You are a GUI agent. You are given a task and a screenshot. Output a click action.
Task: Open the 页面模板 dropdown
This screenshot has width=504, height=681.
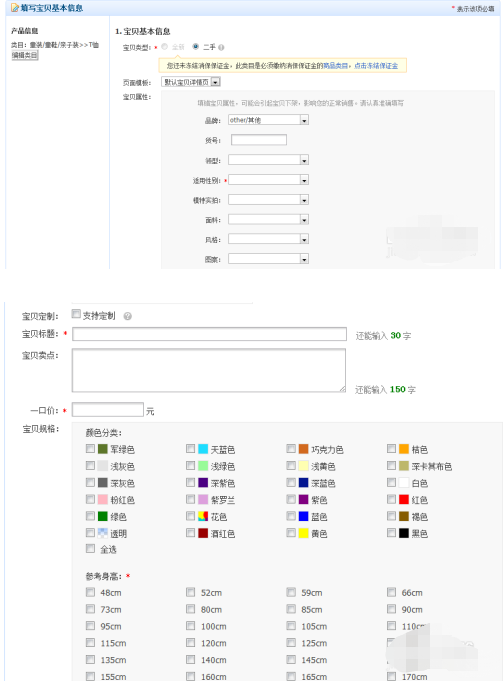point(191,82)
